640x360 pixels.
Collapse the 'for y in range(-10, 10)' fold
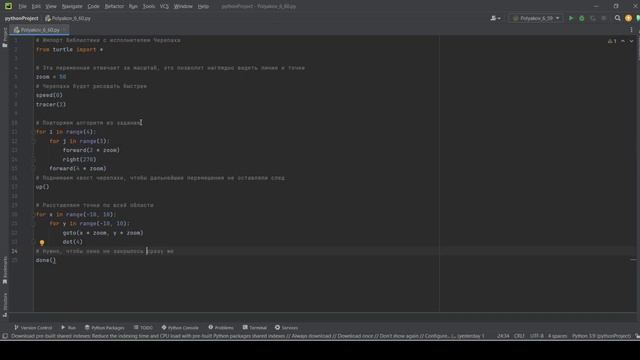point(34,224)
